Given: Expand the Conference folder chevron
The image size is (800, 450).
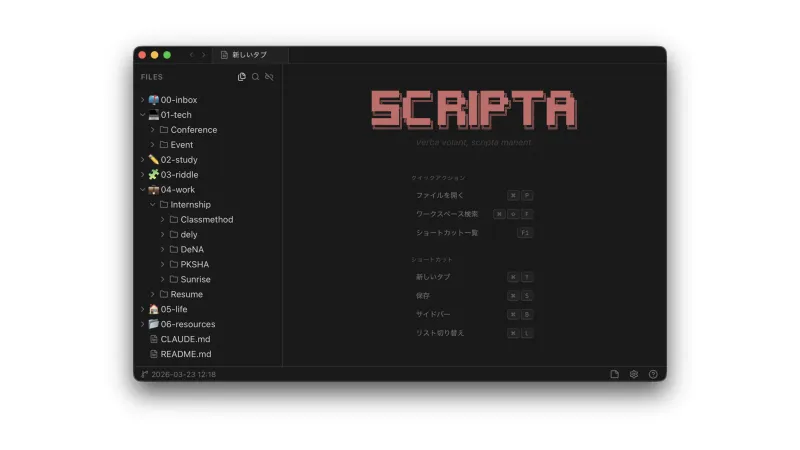Looking at the screenshot, I should (153, 130).
